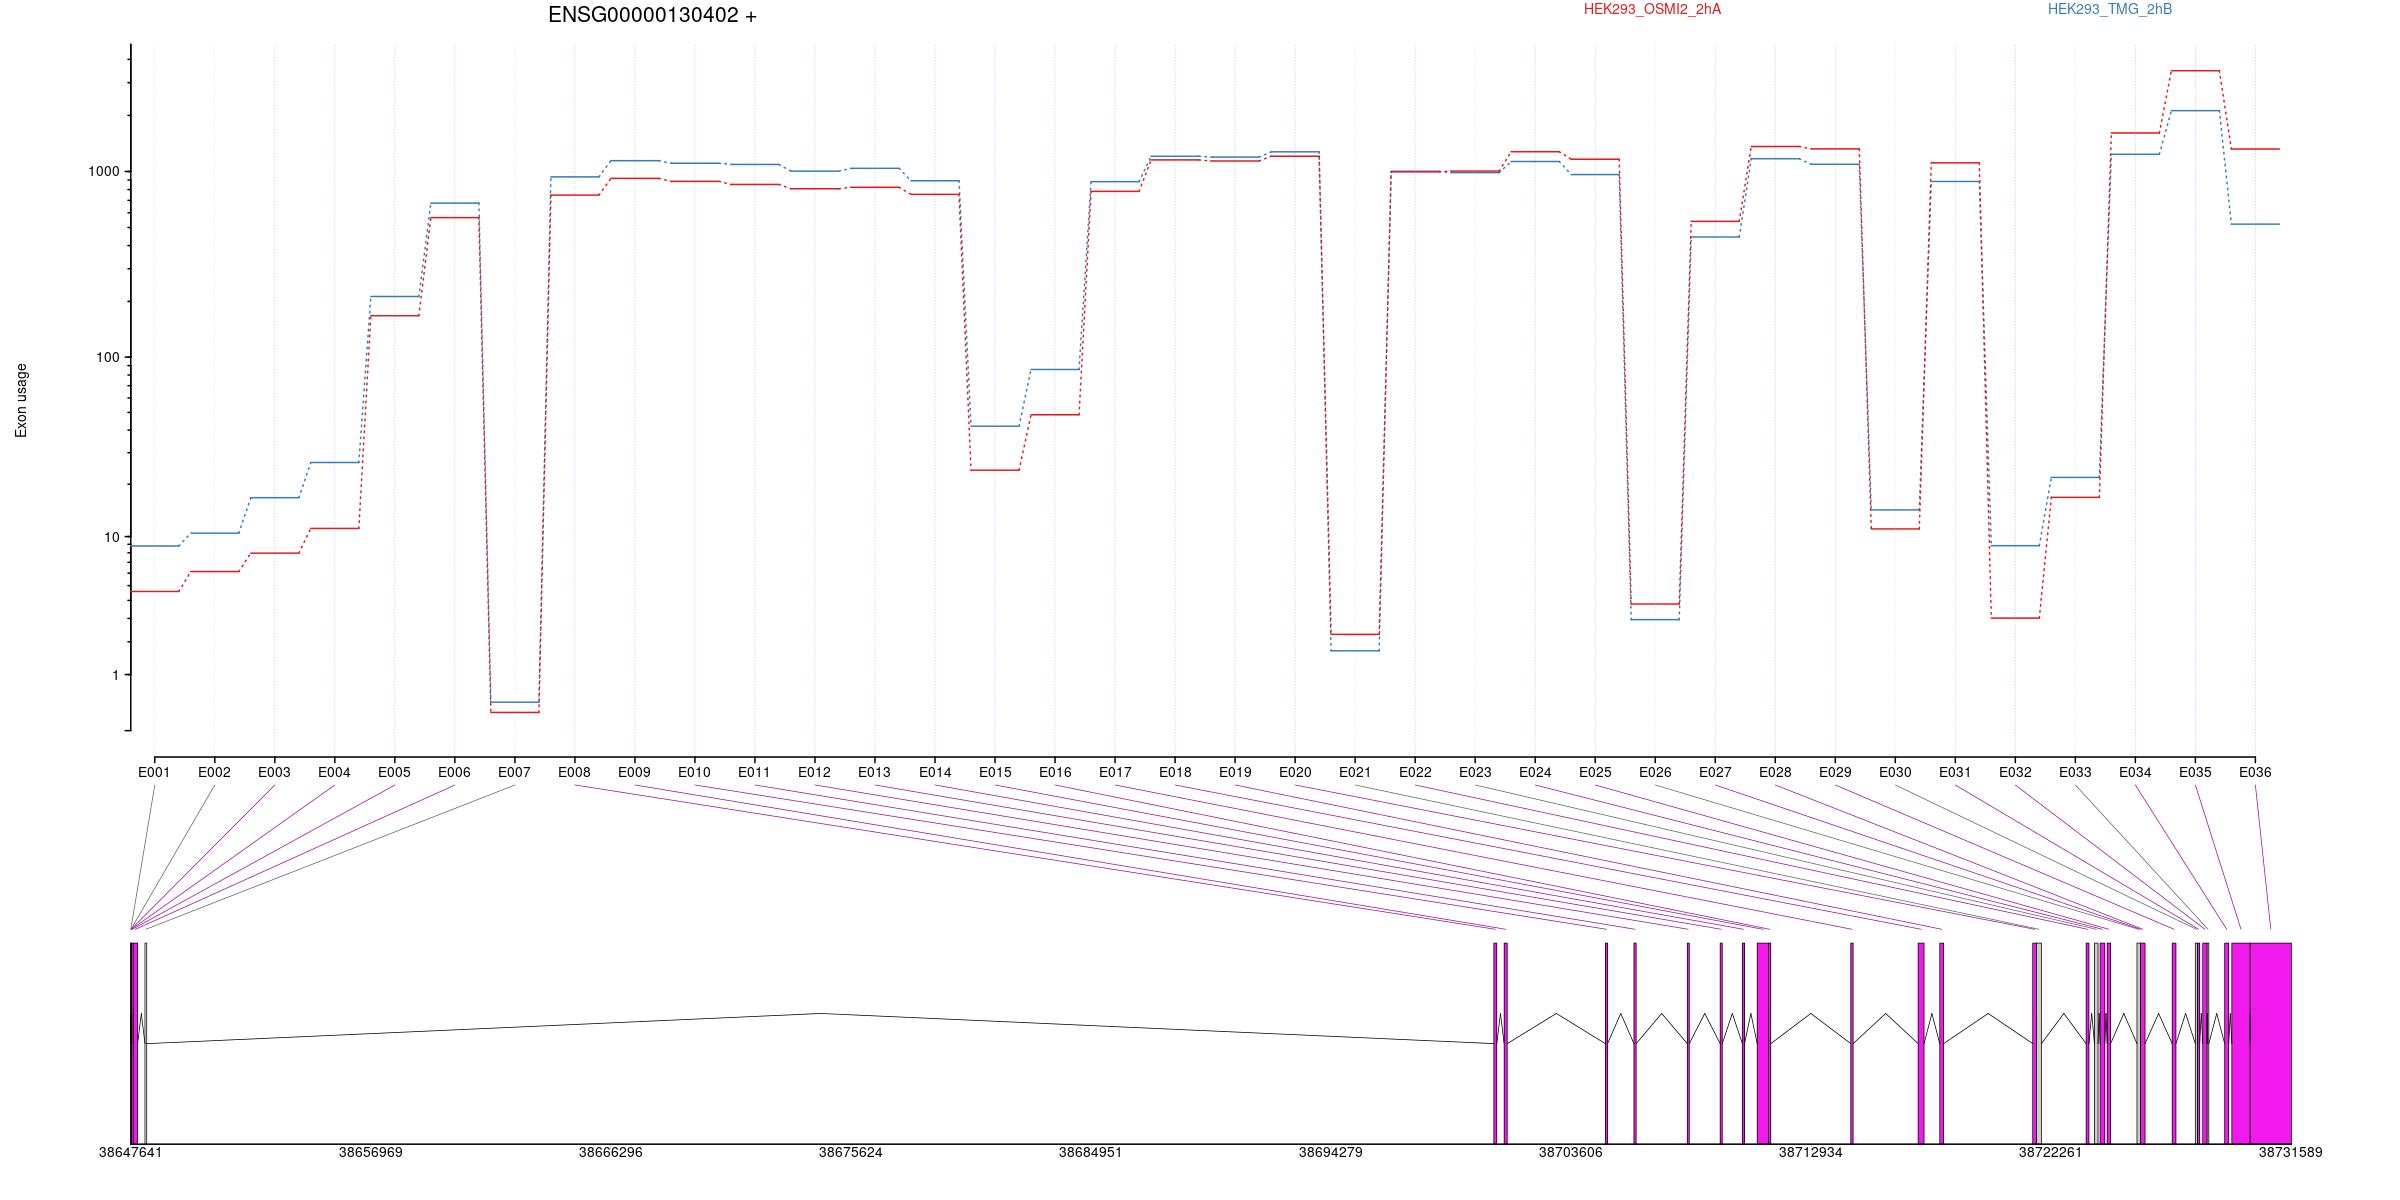2400x1200 pixels.
Task: Select the HEK293_OSMI2_2hA legend label
Action: pyautogui.click(x=1652, y=9)
